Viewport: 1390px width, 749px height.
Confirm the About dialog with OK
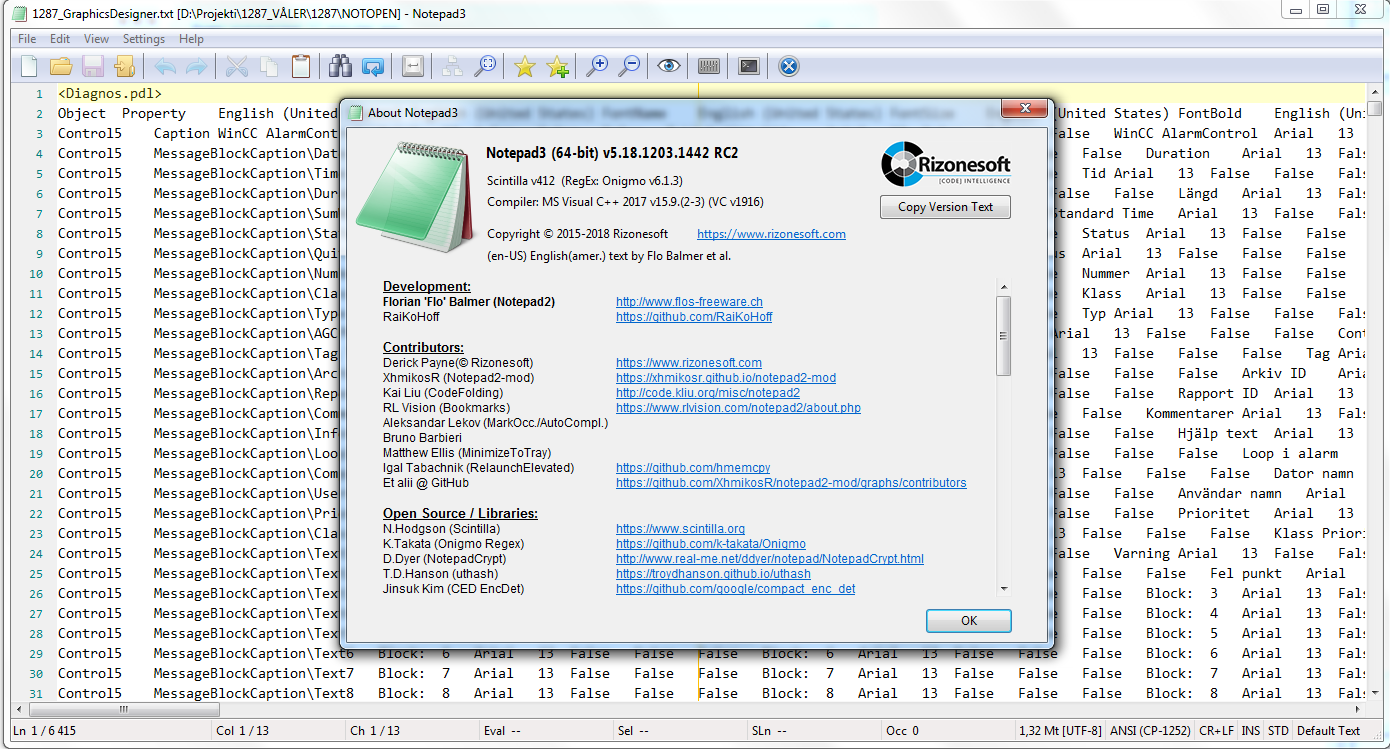[x=967, y=620]
